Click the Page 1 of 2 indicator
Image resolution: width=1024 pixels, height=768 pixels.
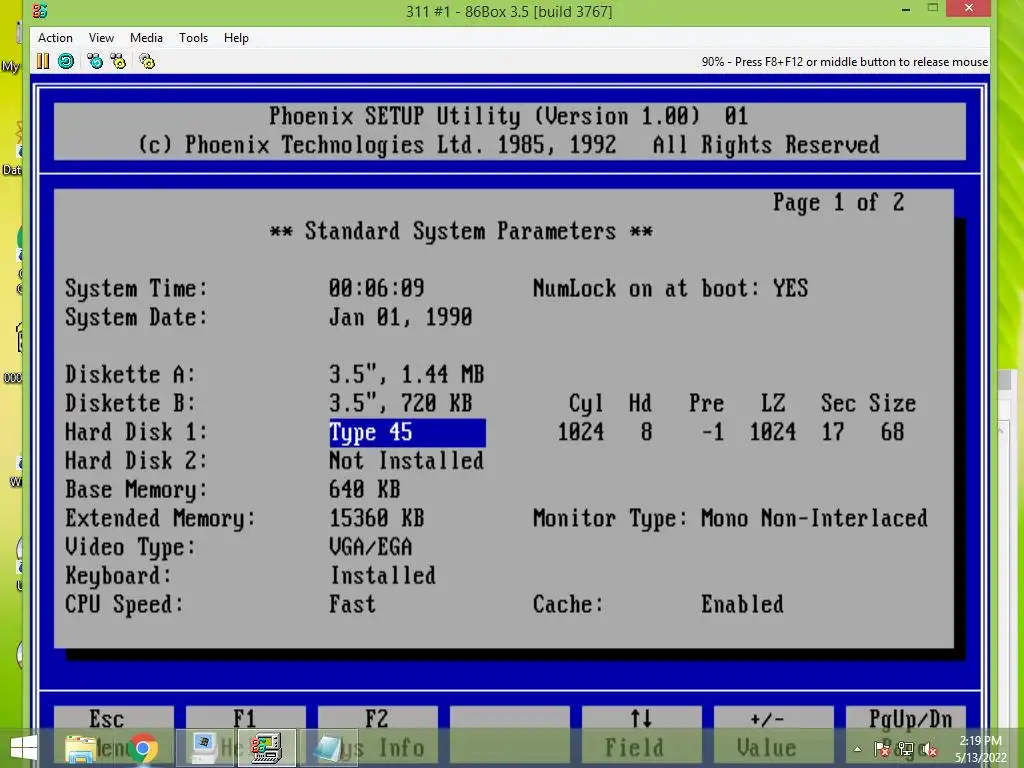[x=839, y=202]
